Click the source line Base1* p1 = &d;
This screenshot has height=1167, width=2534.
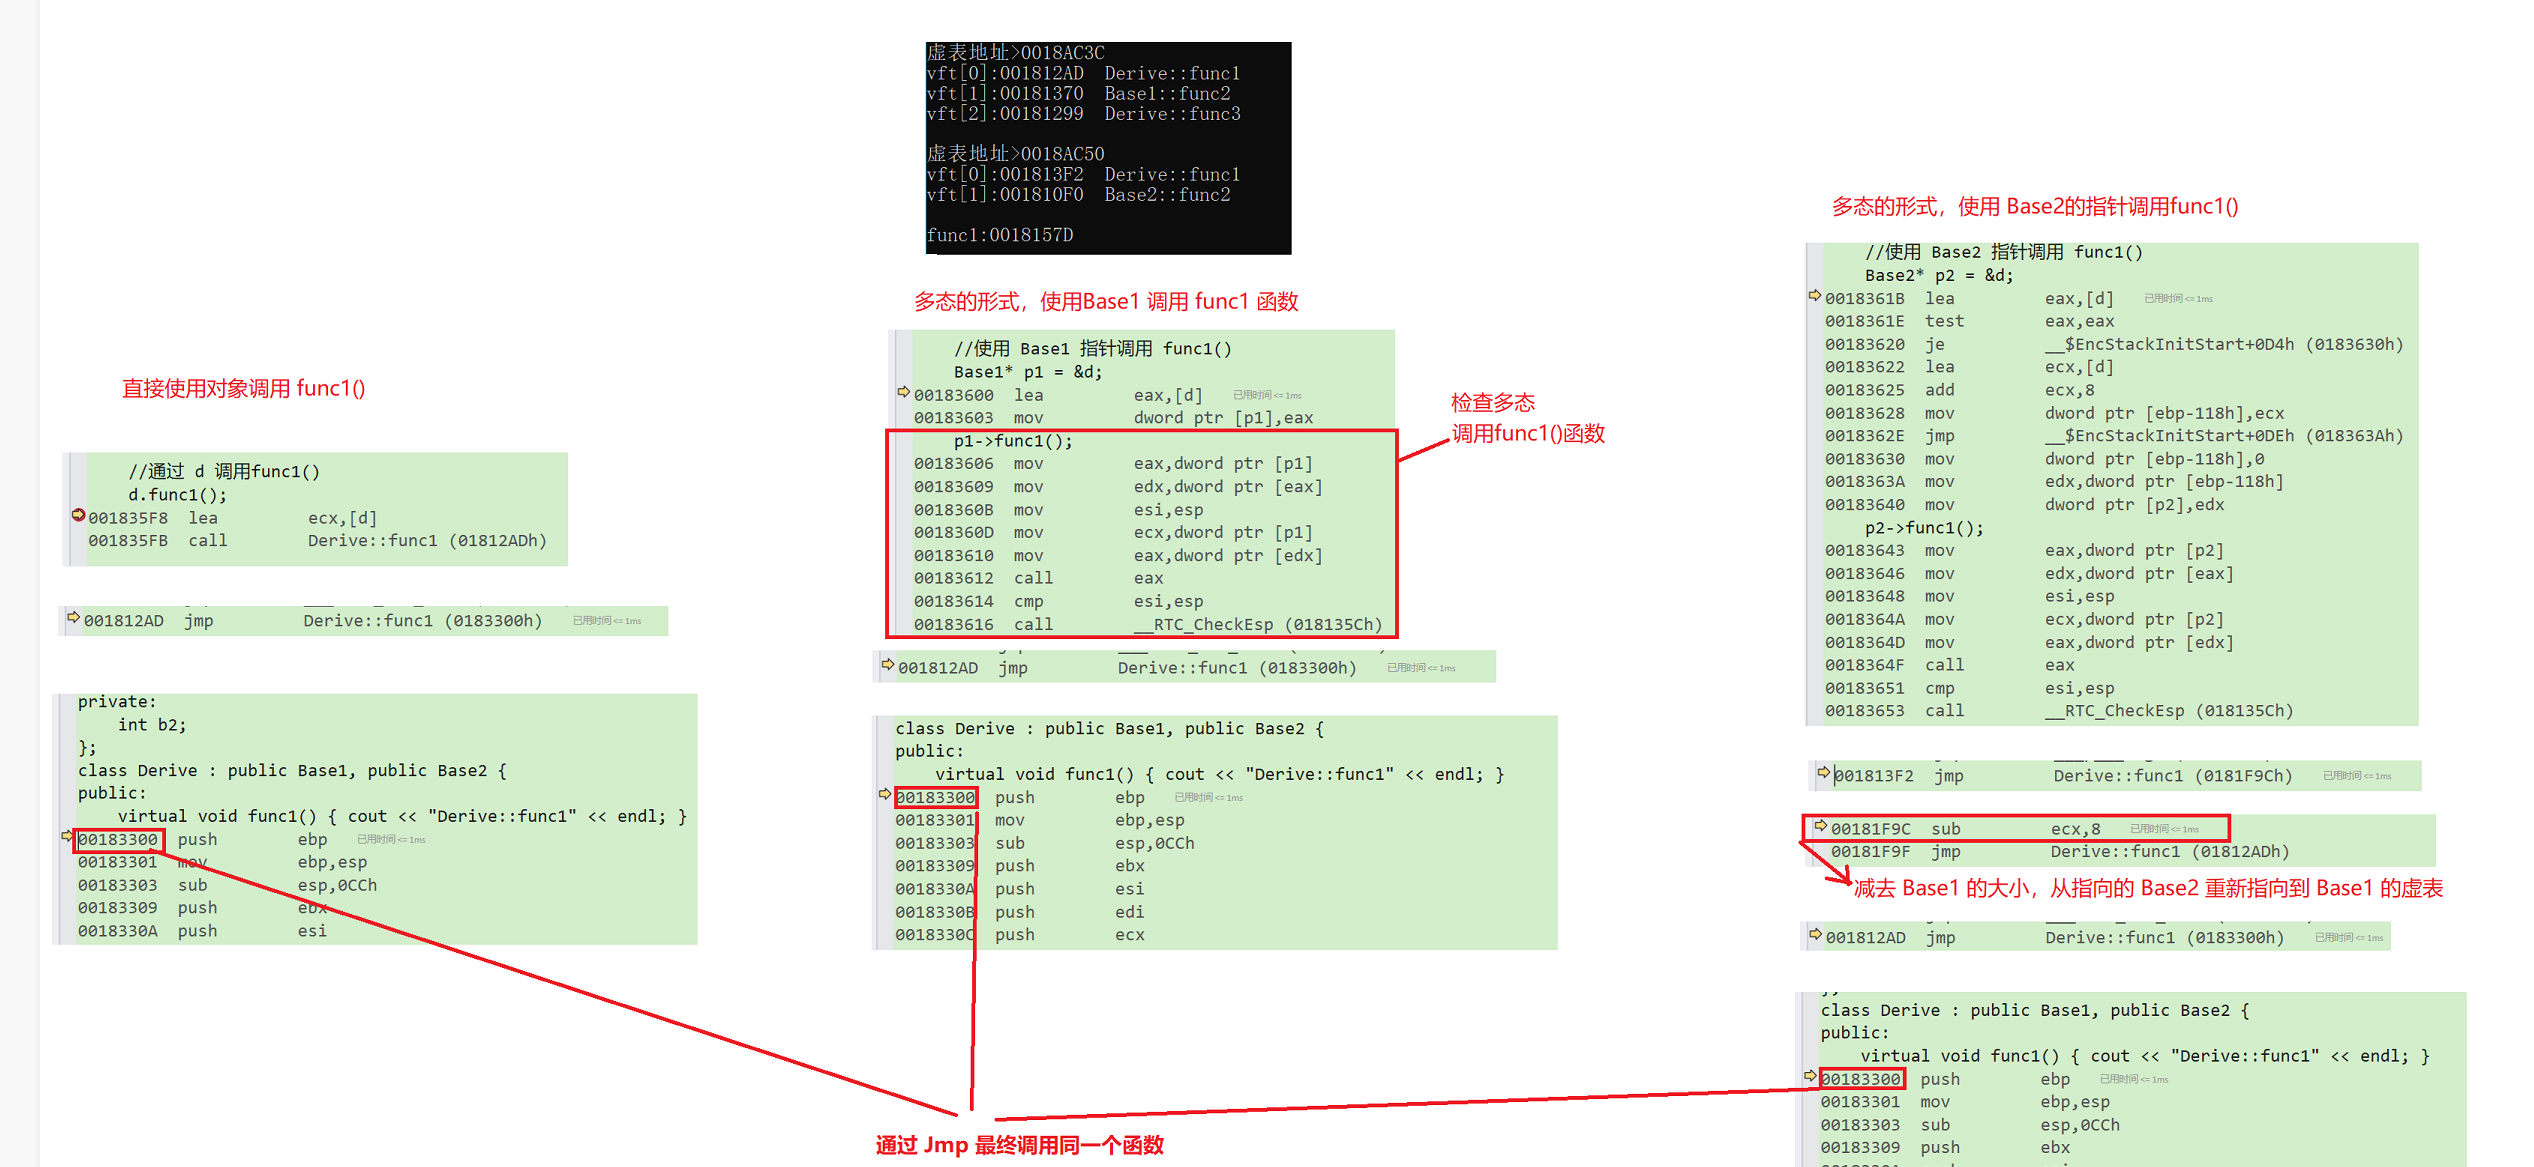coord(1028,372)
